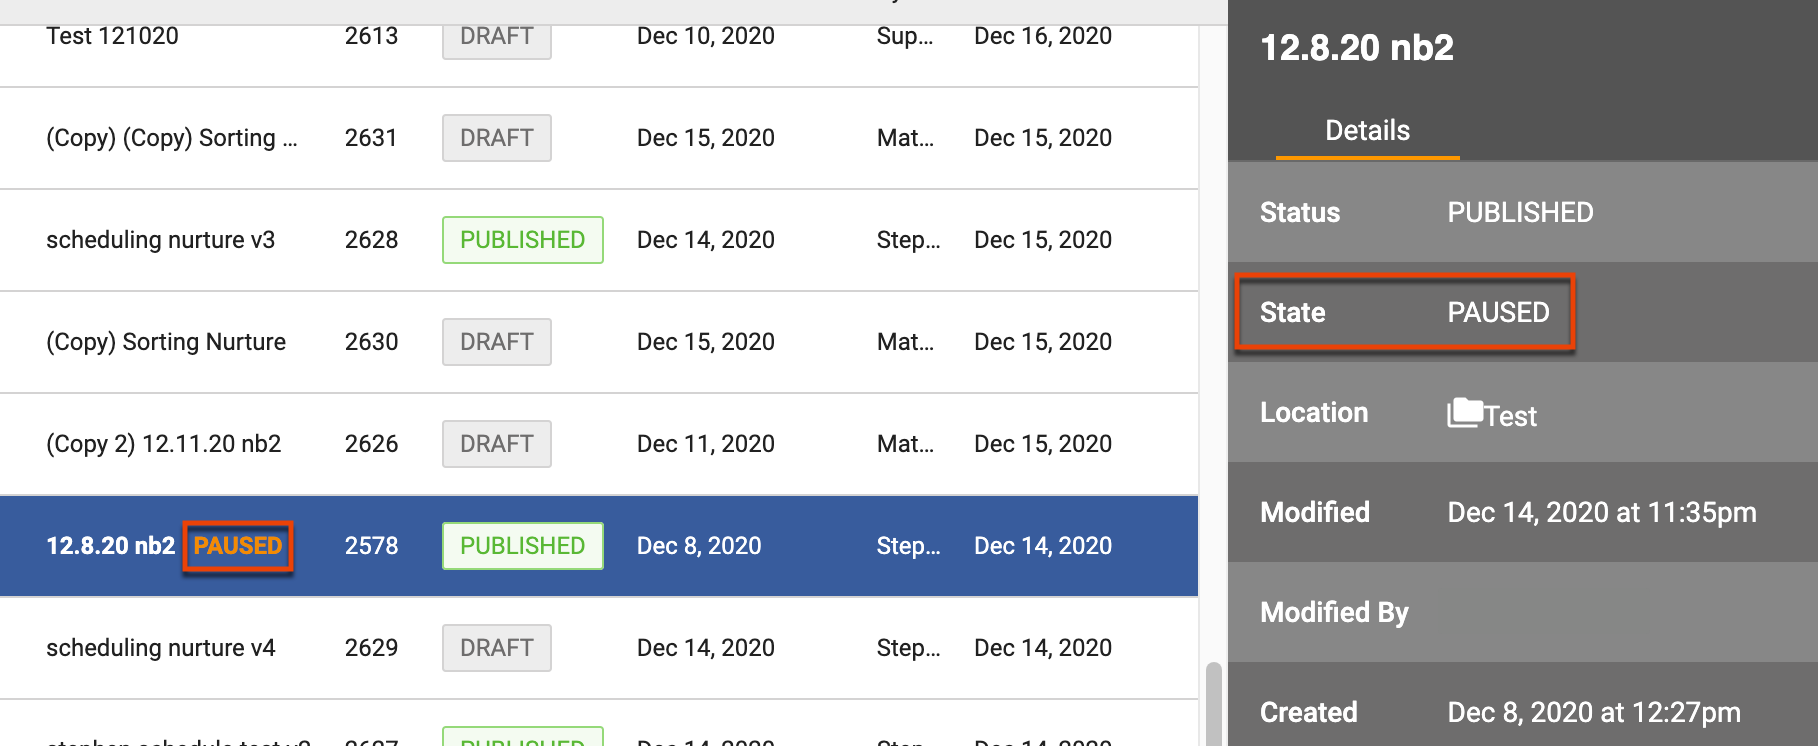This screenshot has height=746, width=1818.
Task: Click ID 2628 in the list
Action: click(x=371, y=240)
